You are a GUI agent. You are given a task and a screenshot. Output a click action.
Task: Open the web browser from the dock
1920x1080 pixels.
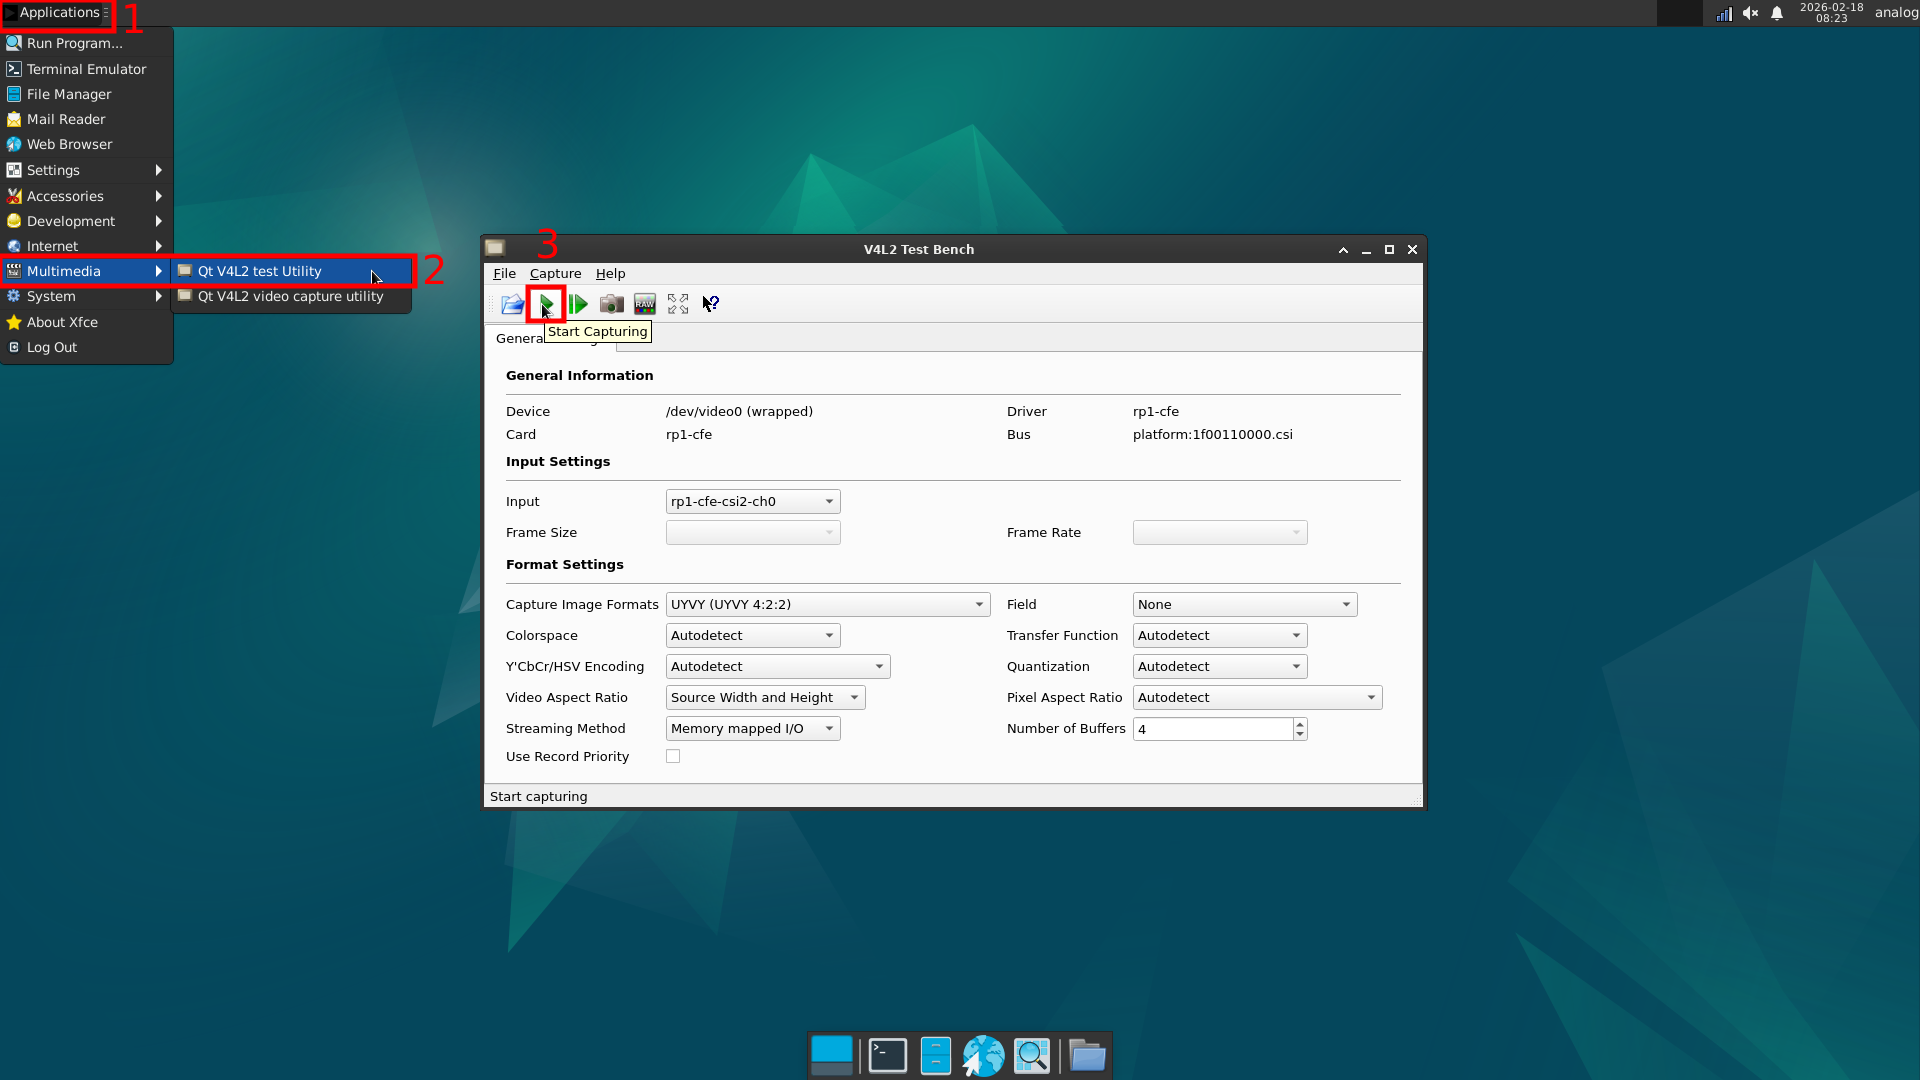(984, 1055)
